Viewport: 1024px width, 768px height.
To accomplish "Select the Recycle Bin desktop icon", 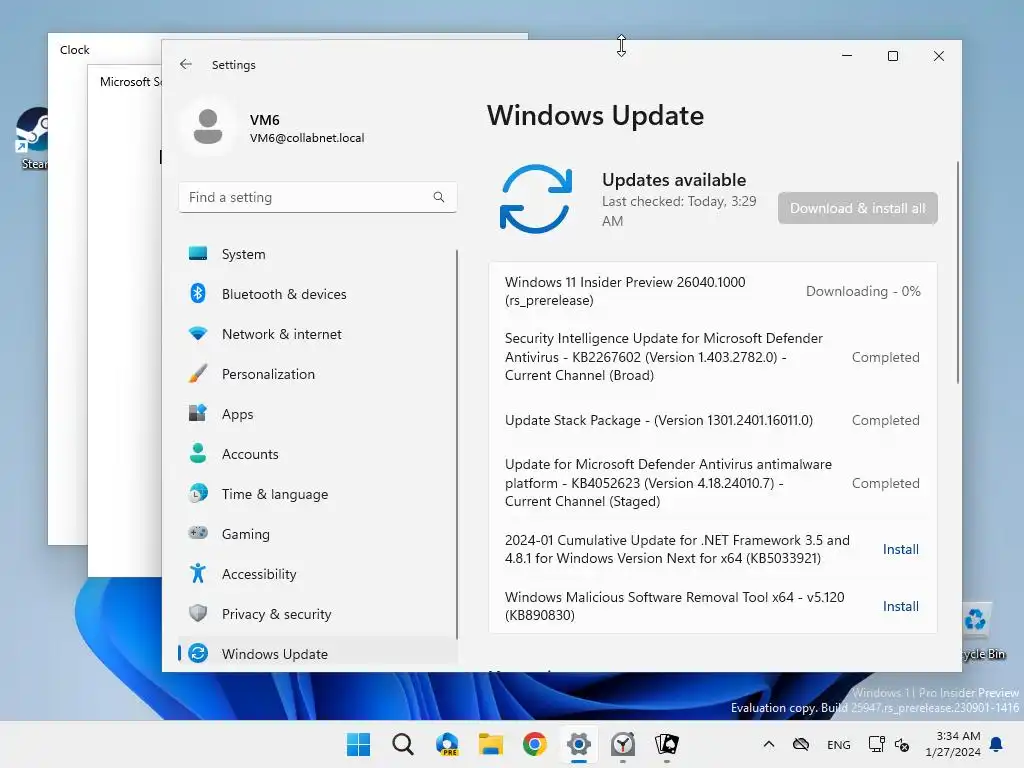I will (982, 632).
